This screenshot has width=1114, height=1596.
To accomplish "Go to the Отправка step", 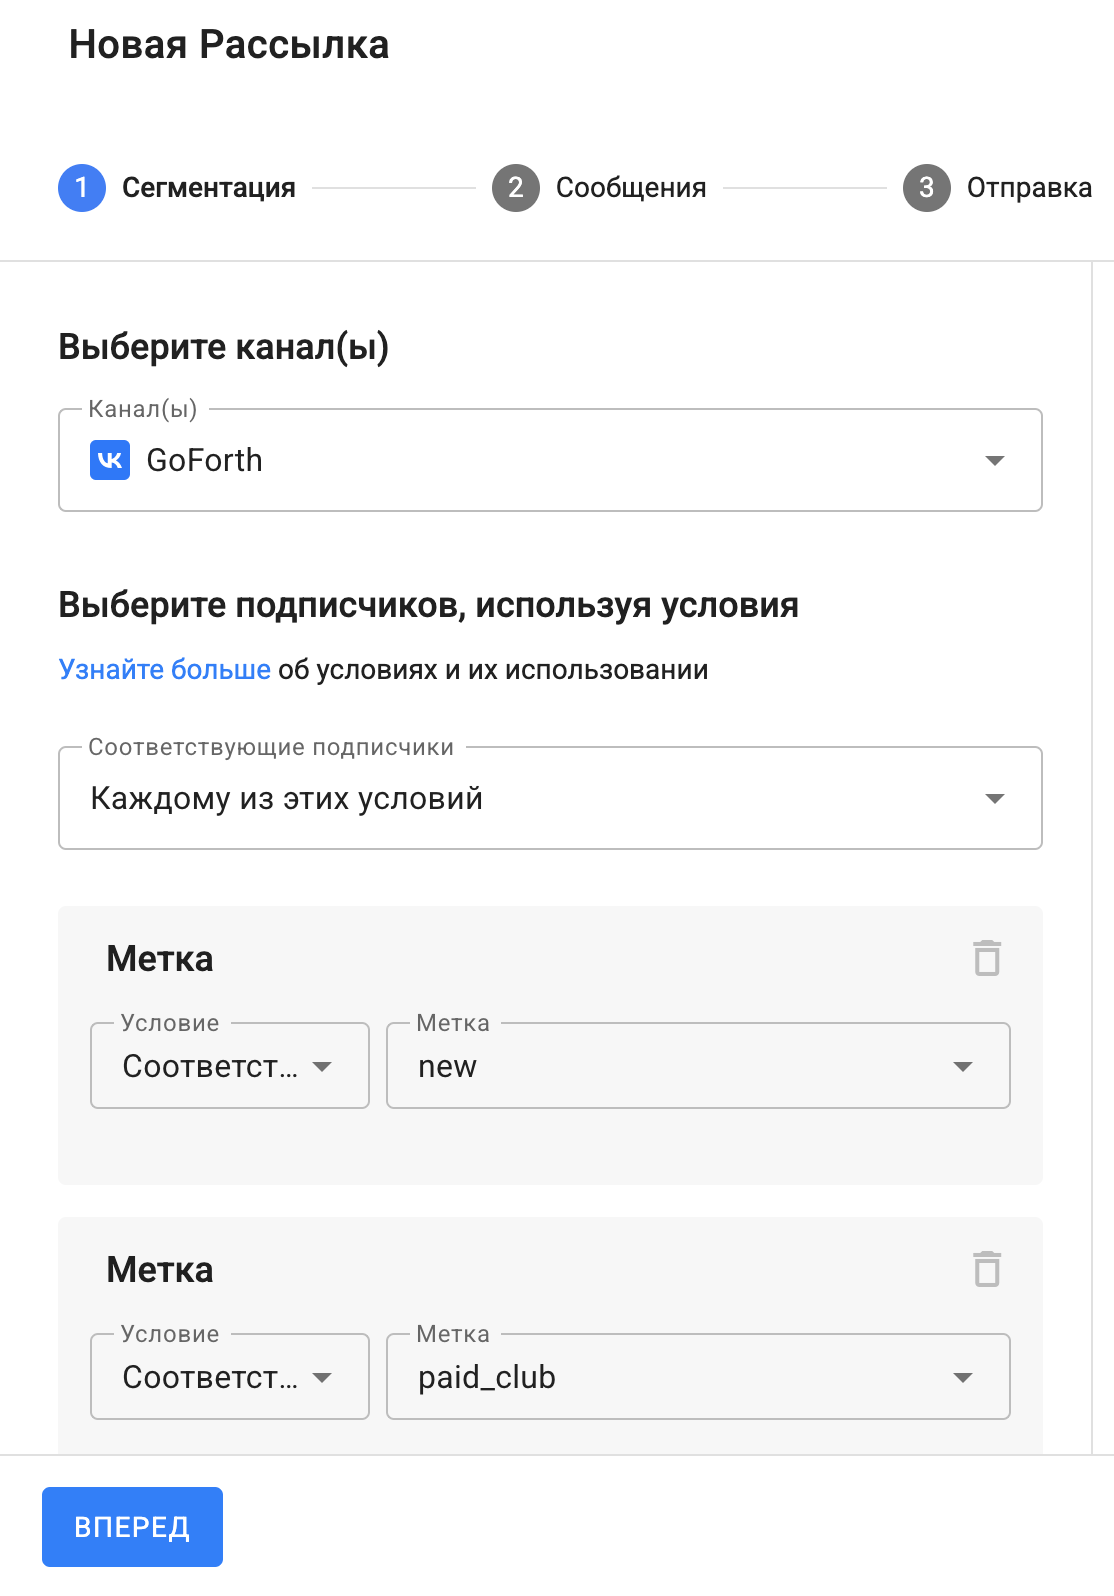I will pos(1029,188).
